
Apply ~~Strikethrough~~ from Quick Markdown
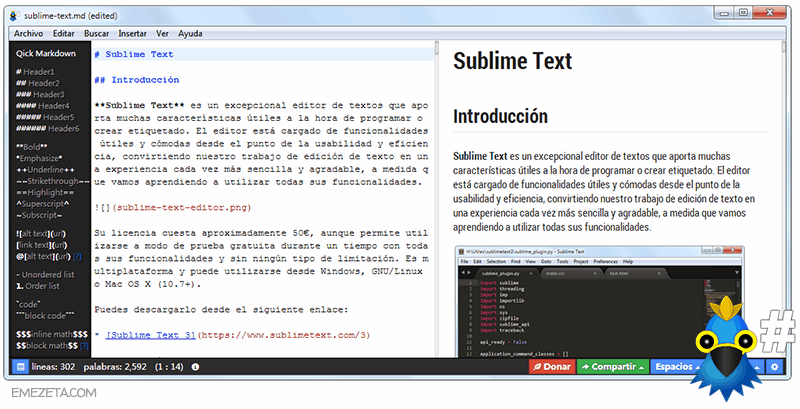(53, 181)
